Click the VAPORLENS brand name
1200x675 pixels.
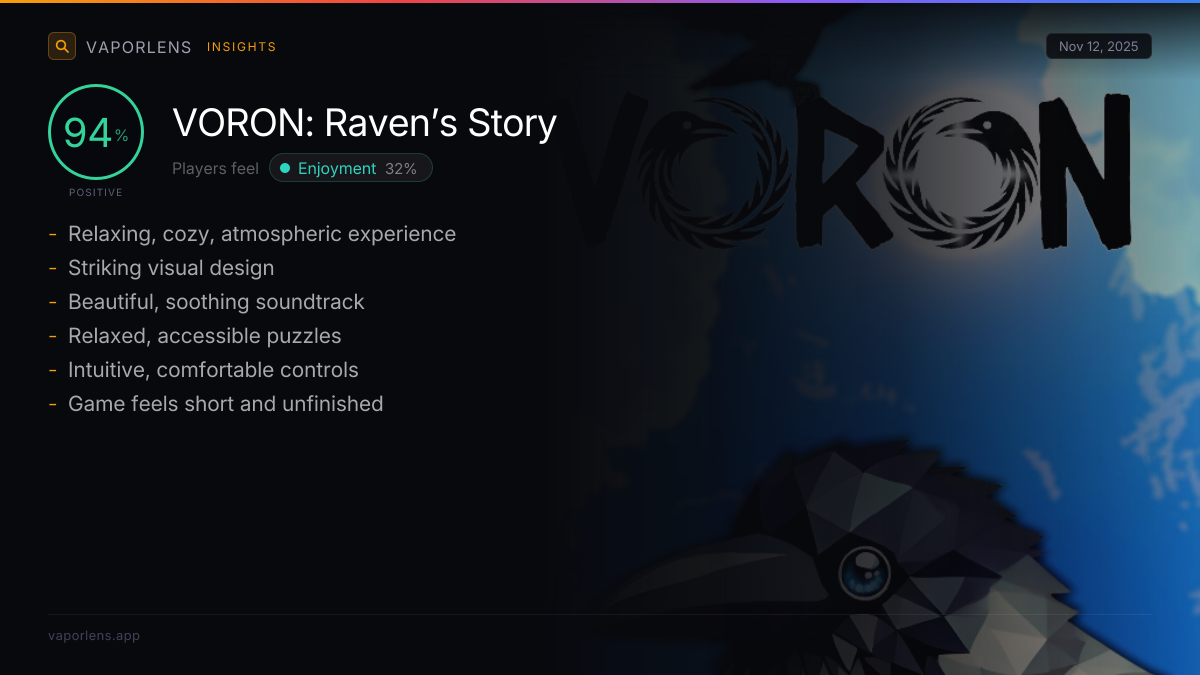click(139, 47)
